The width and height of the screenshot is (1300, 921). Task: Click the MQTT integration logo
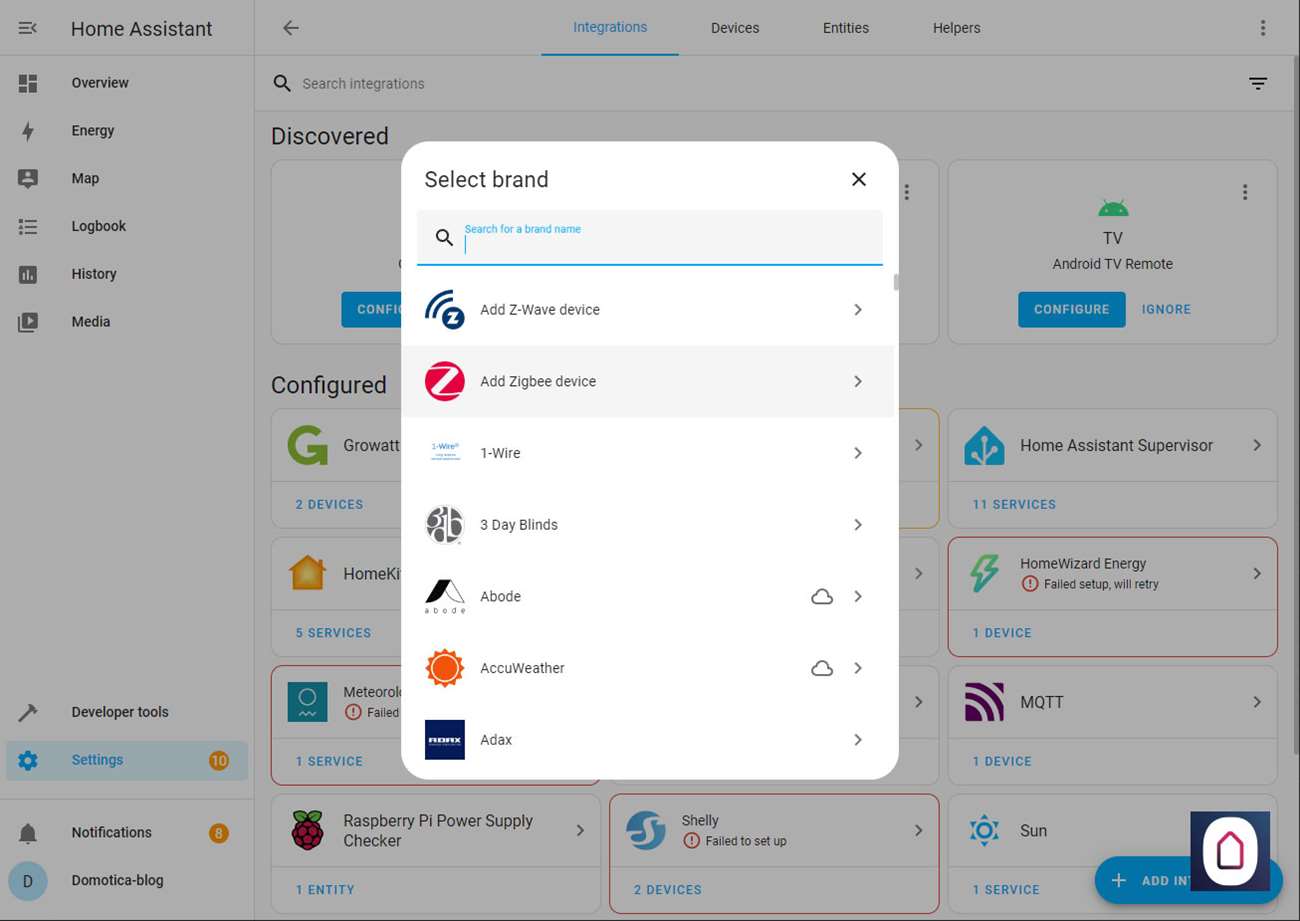(984, 702)
